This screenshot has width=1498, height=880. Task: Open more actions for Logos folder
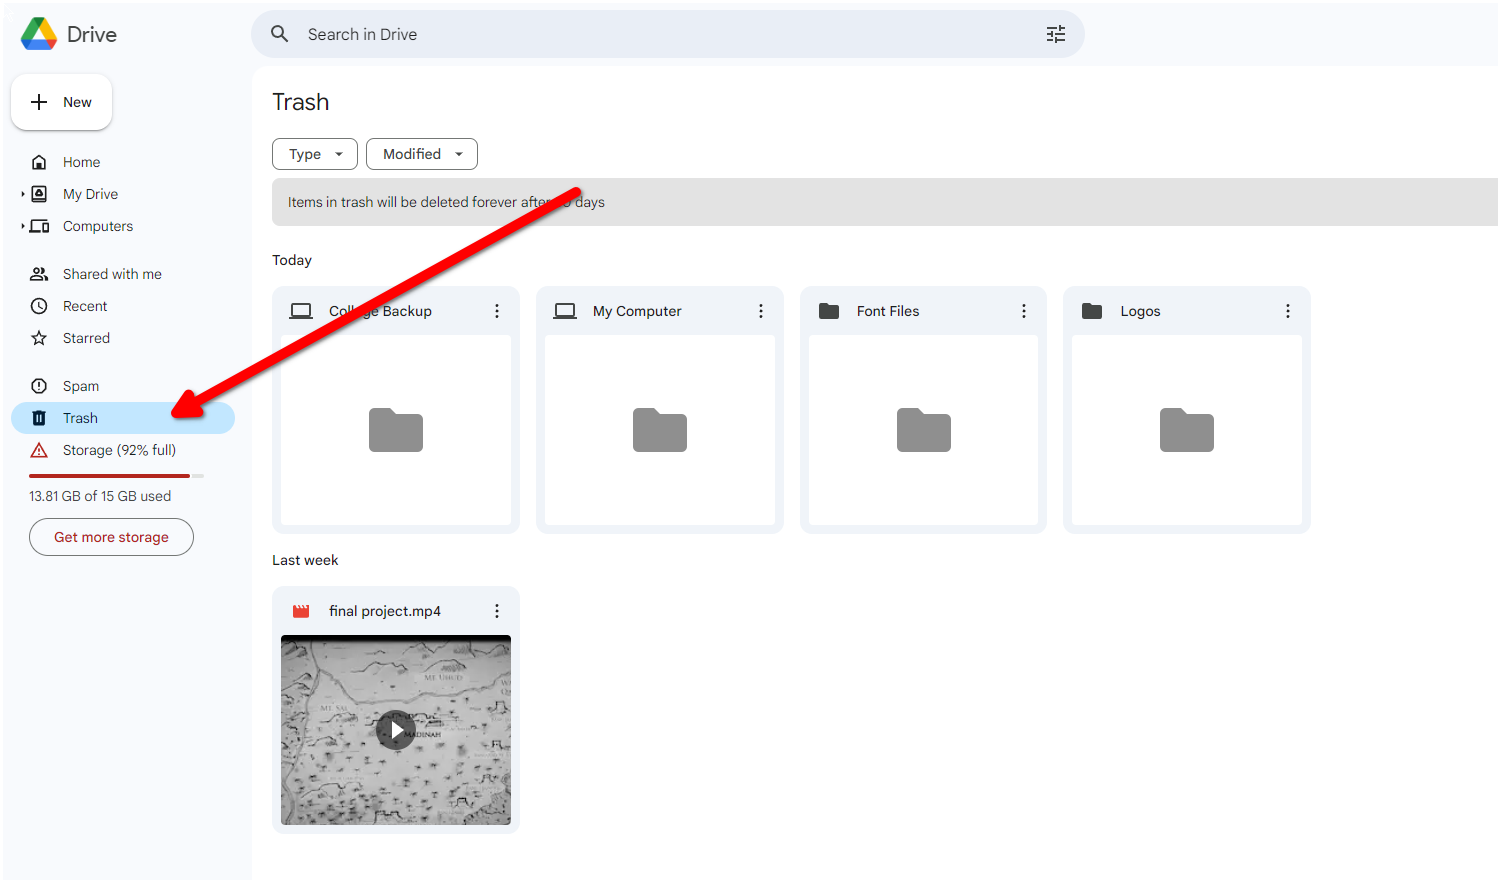(1288, 311)
